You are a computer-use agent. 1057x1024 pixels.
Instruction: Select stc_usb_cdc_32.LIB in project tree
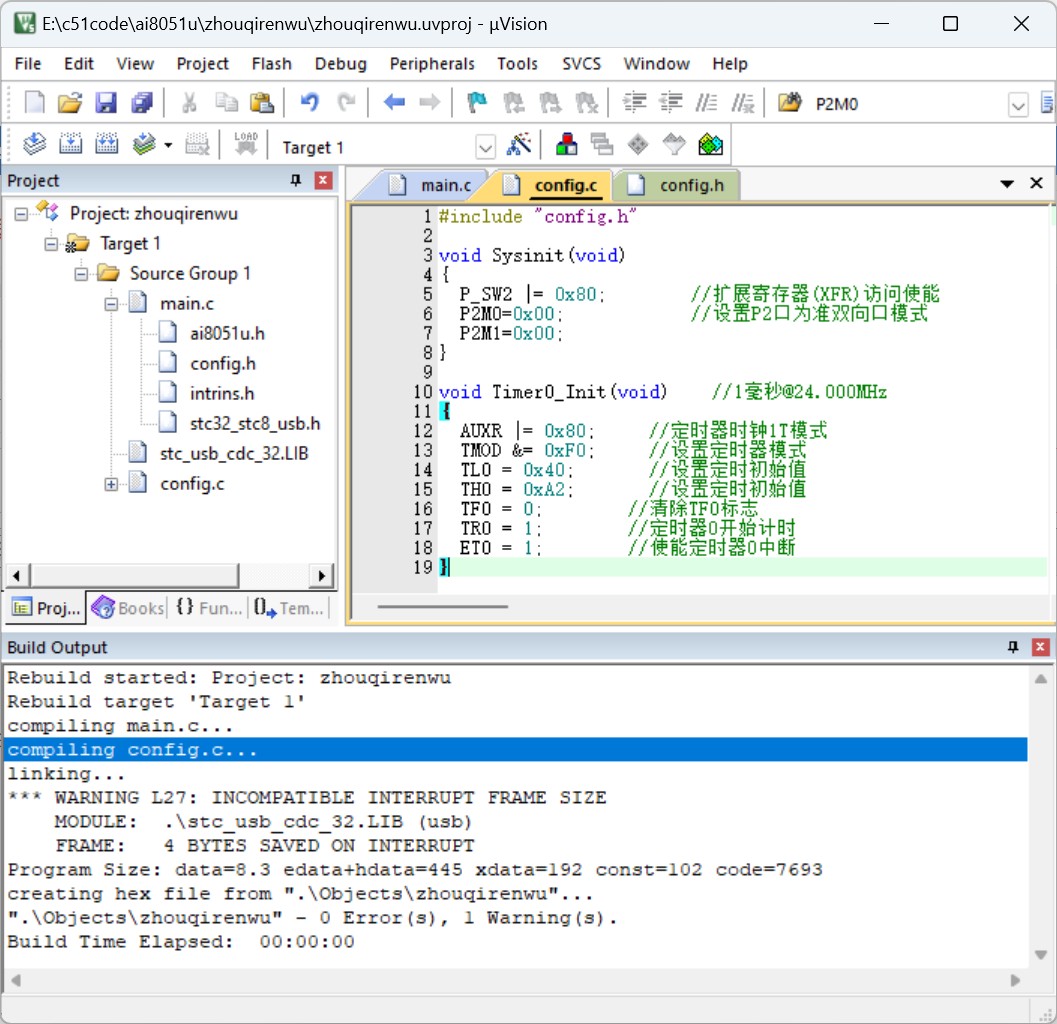234,454
